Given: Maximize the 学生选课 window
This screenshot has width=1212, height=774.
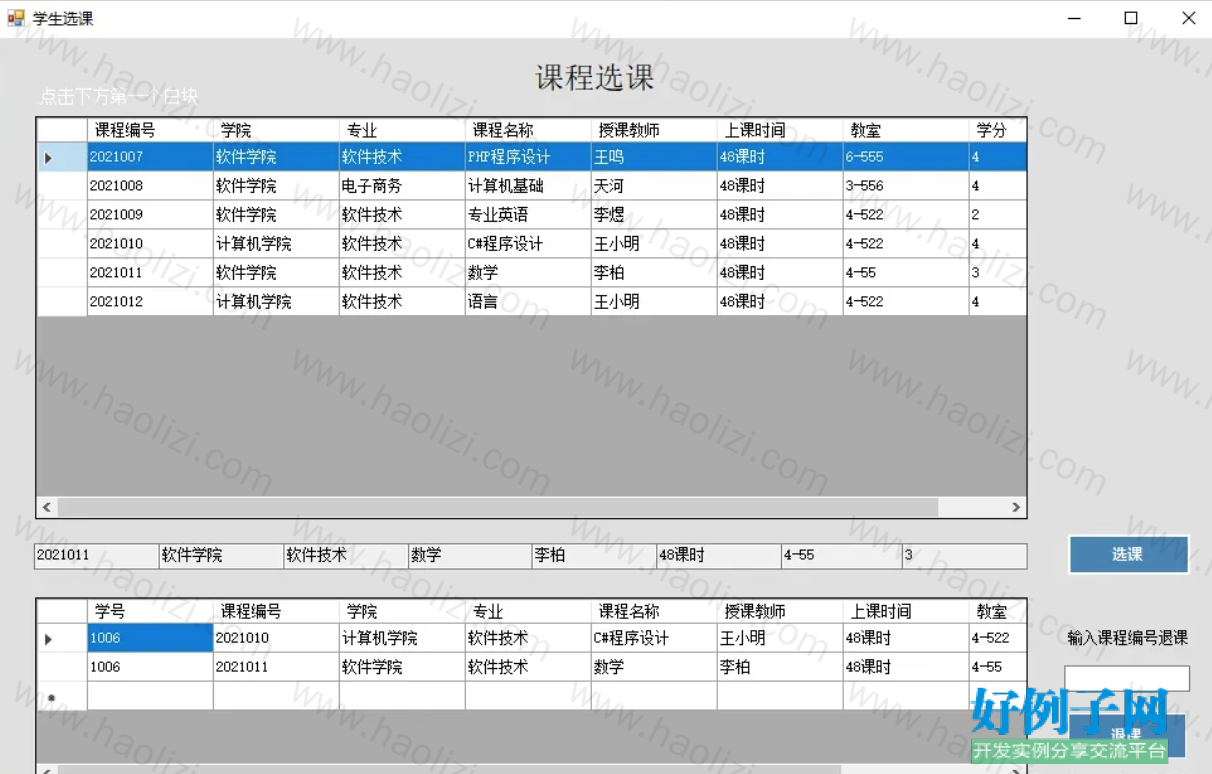Looking at the screenshot, I should pyautogui.click(x=1131, y=18).
